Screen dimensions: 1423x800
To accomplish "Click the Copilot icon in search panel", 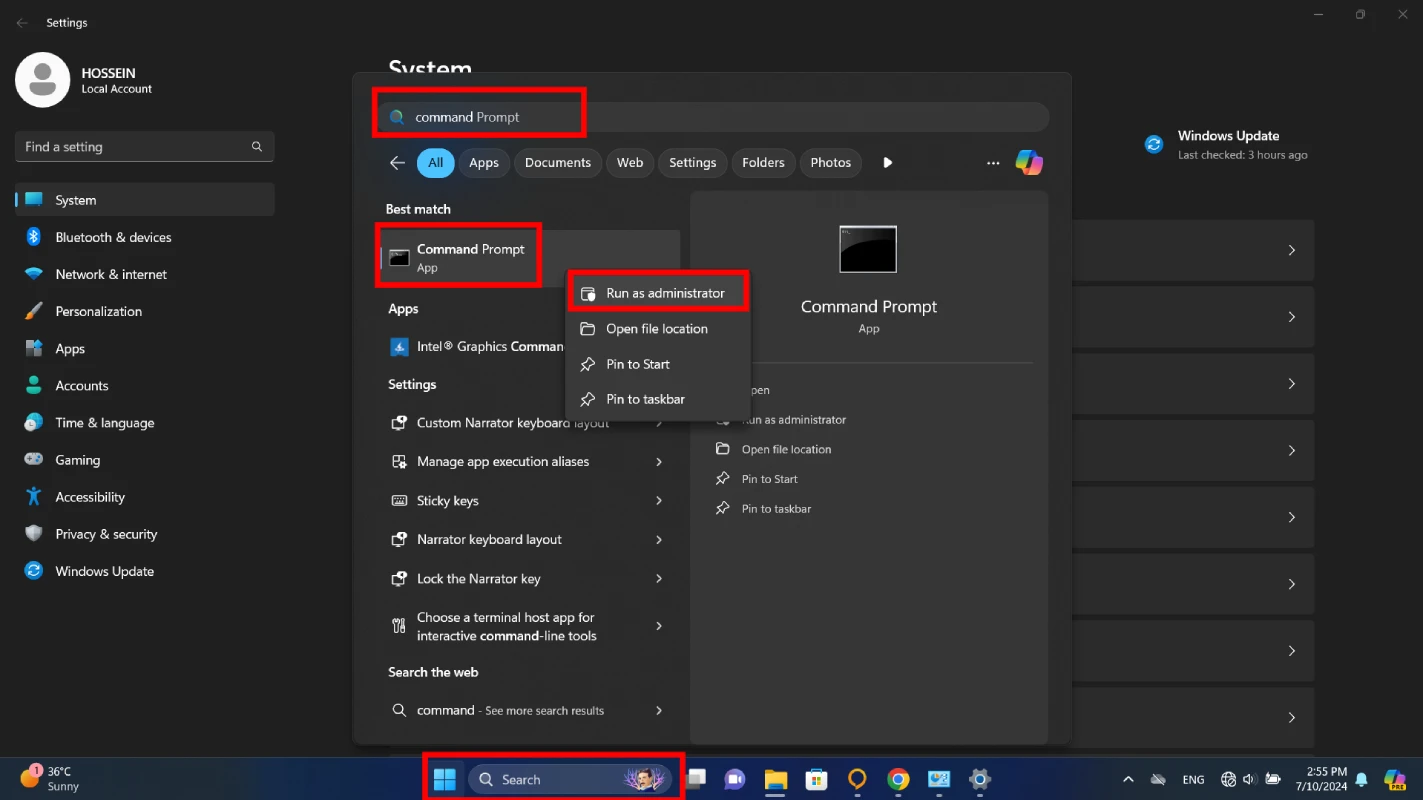I will (1029, 162).
